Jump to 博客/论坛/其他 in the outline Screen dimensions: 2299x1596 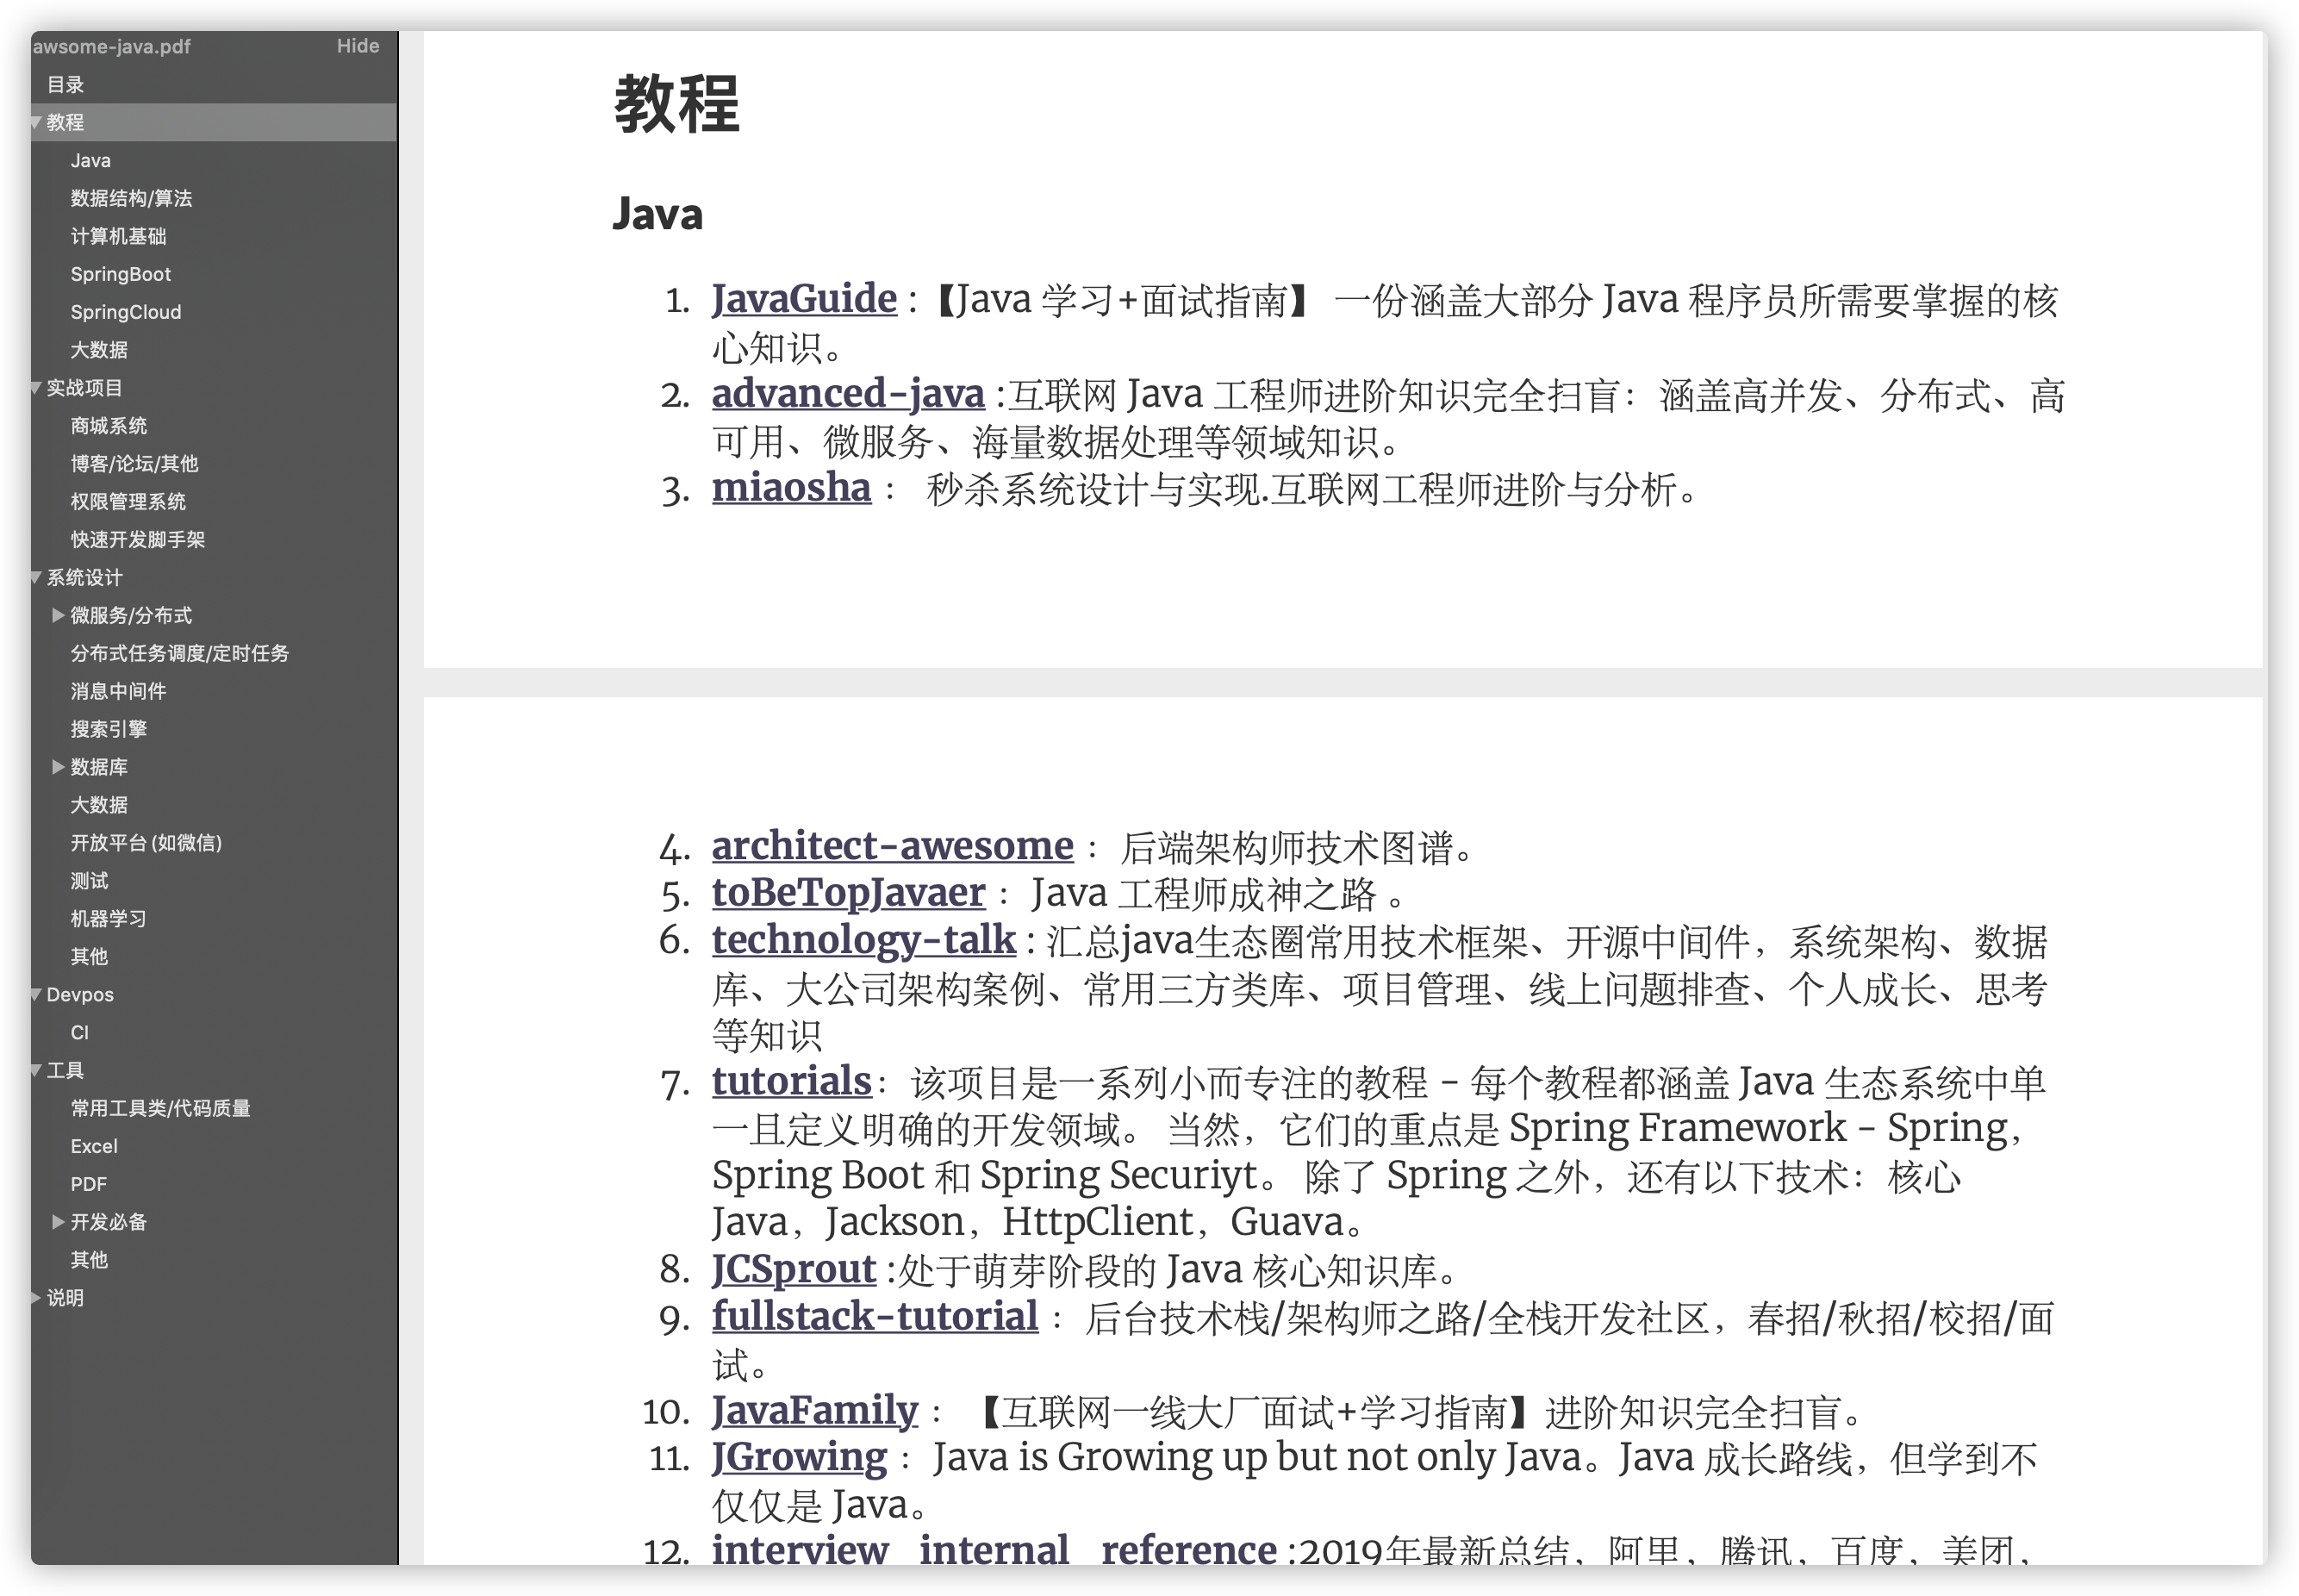134,464
